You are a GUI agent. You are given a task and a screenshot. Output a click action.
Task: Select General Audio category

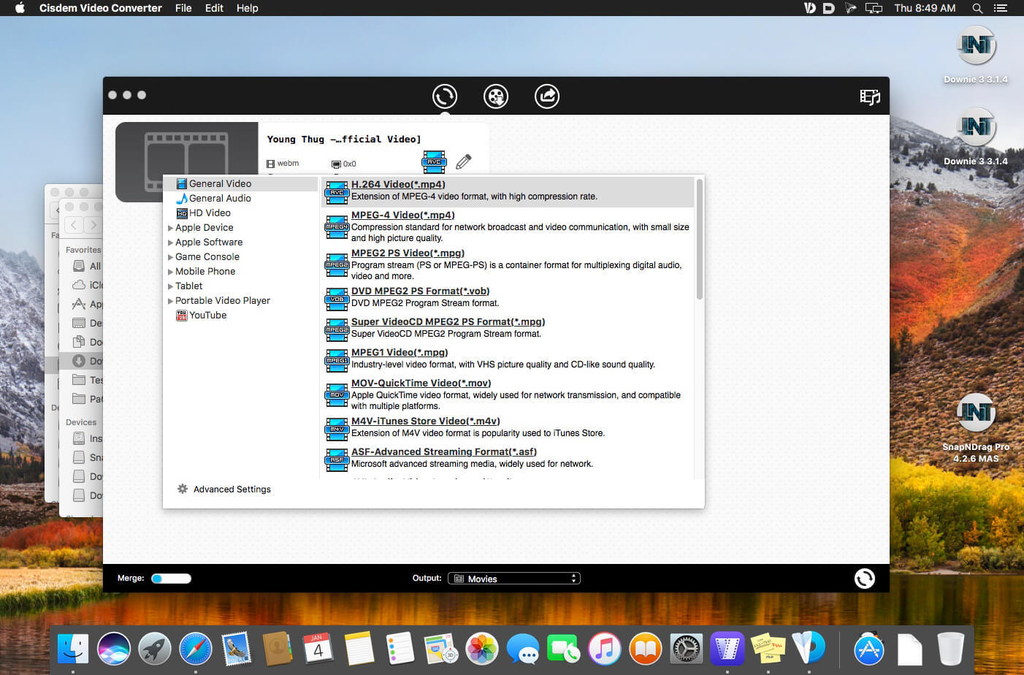pyautogui.click(x=220, y=198)
